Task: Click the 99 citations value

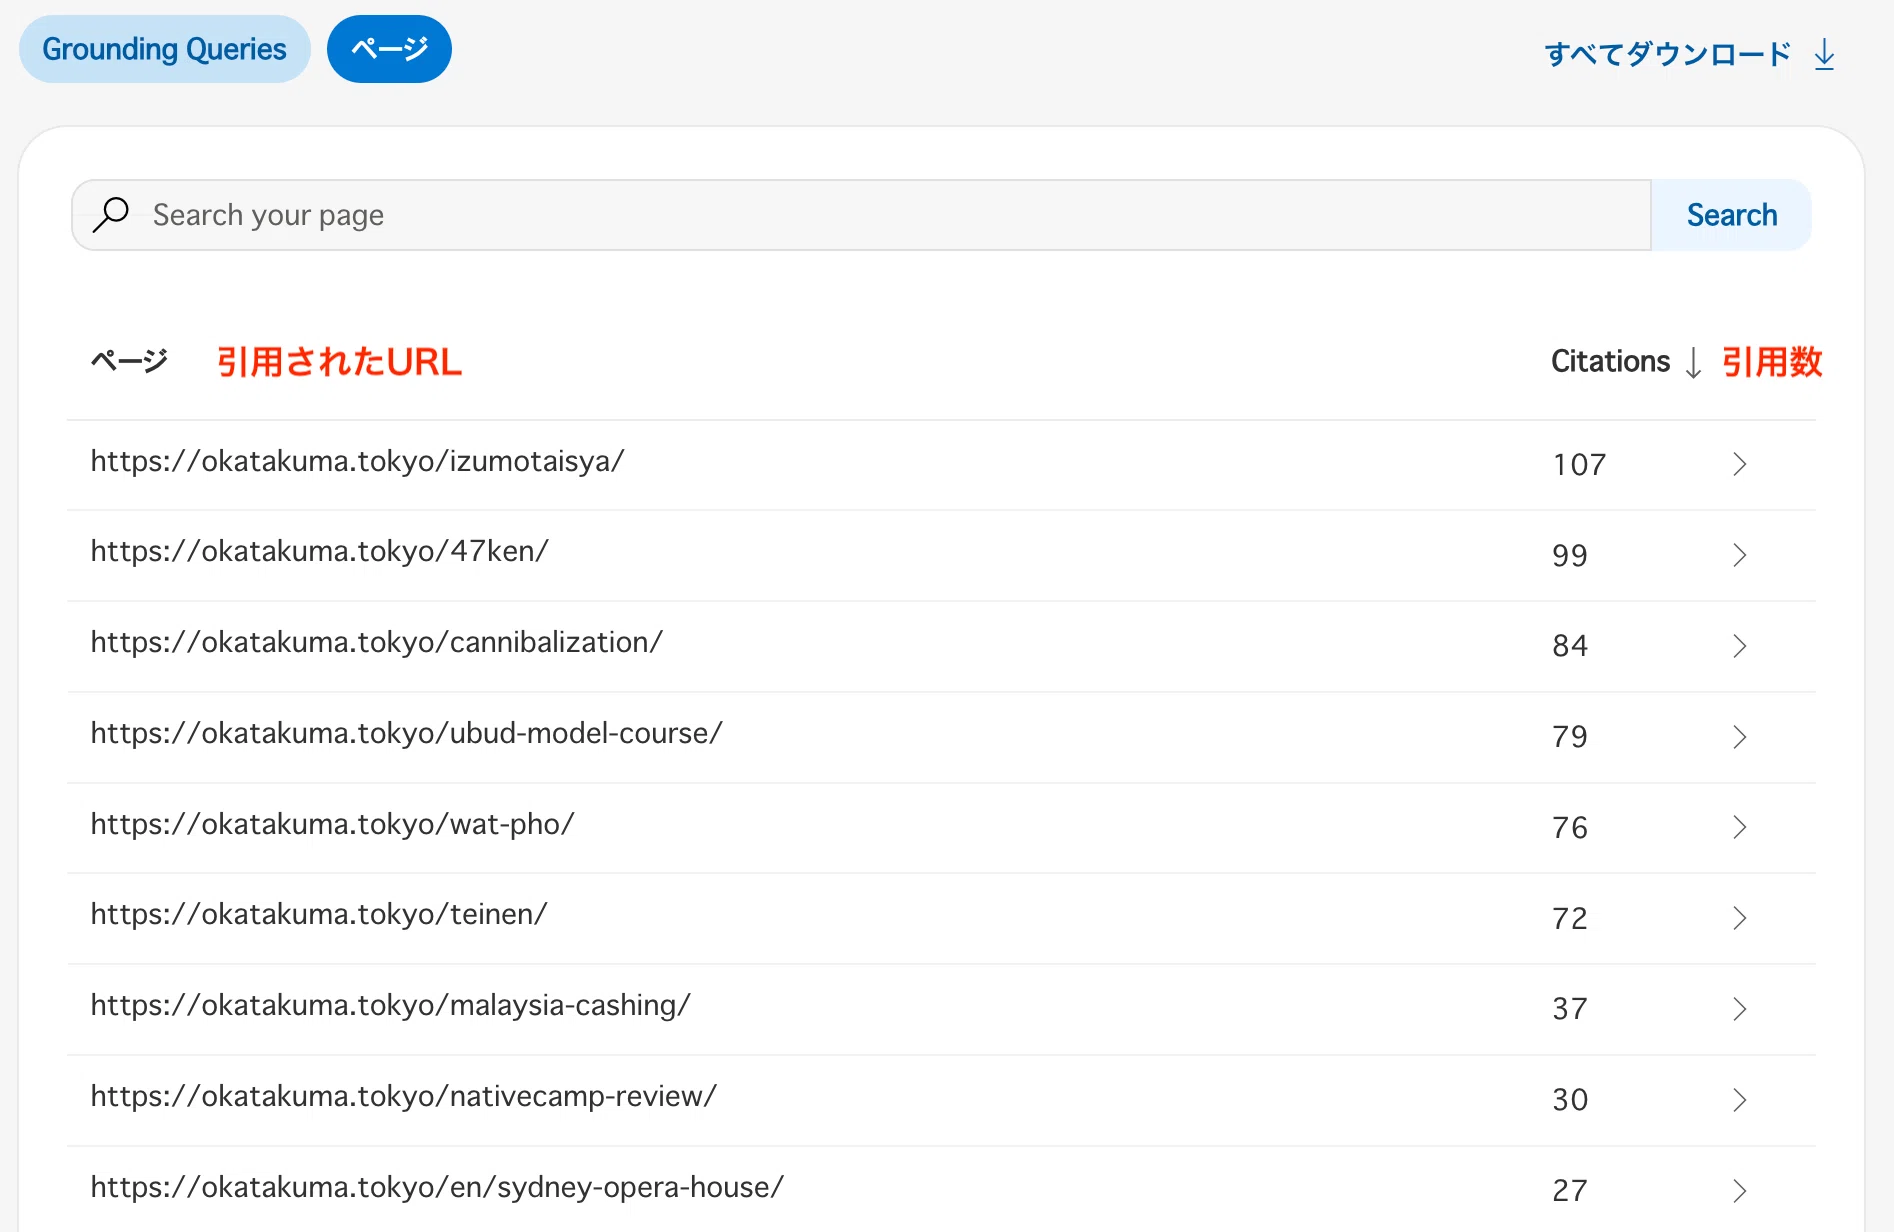Action: click(x=1570, y=556)
